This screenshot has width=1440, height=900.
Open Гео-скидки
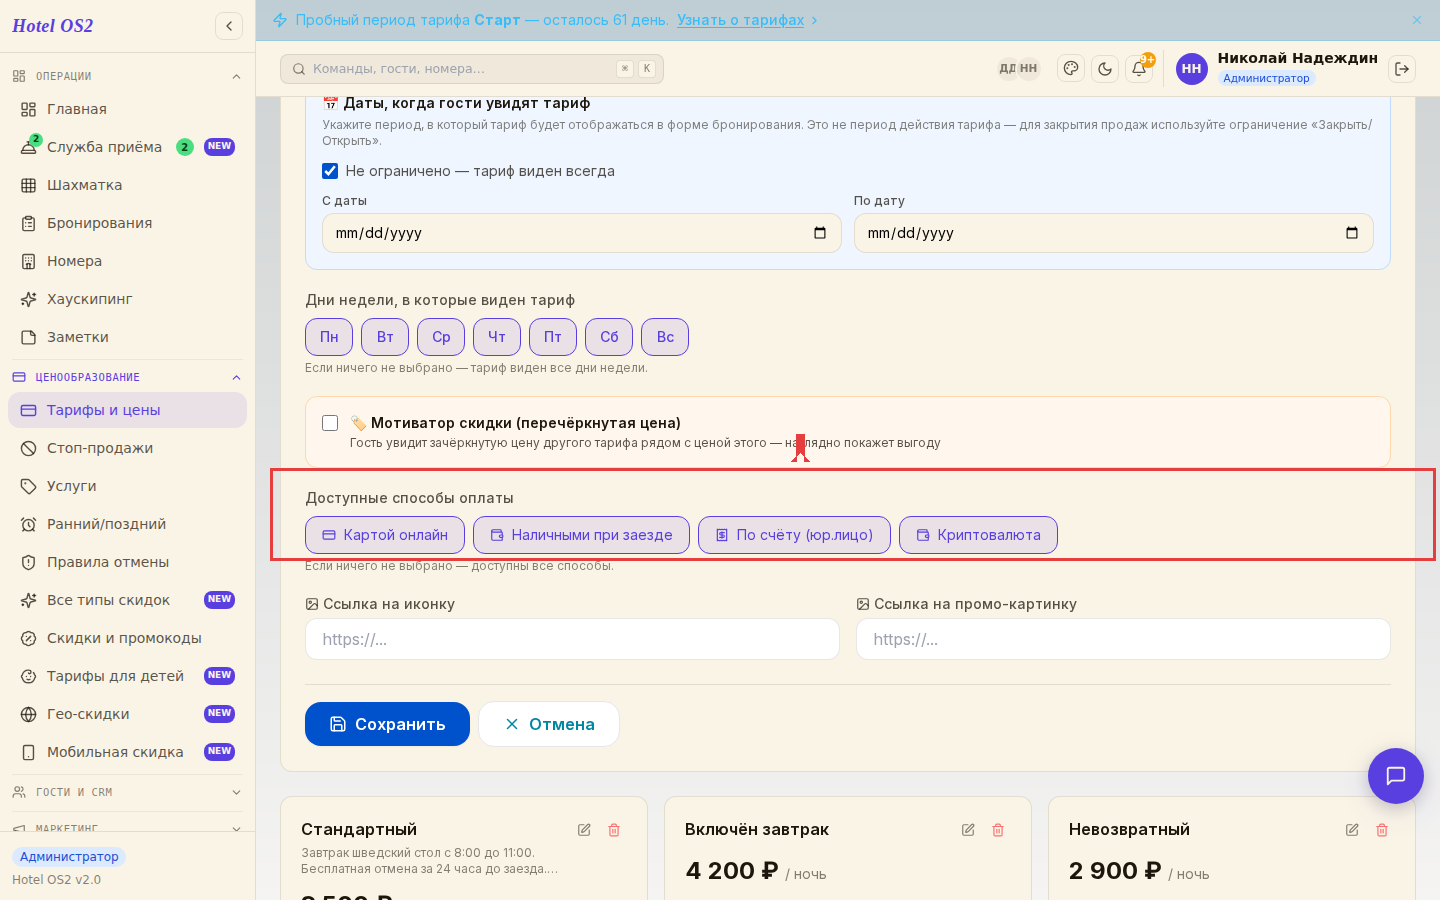127,714
